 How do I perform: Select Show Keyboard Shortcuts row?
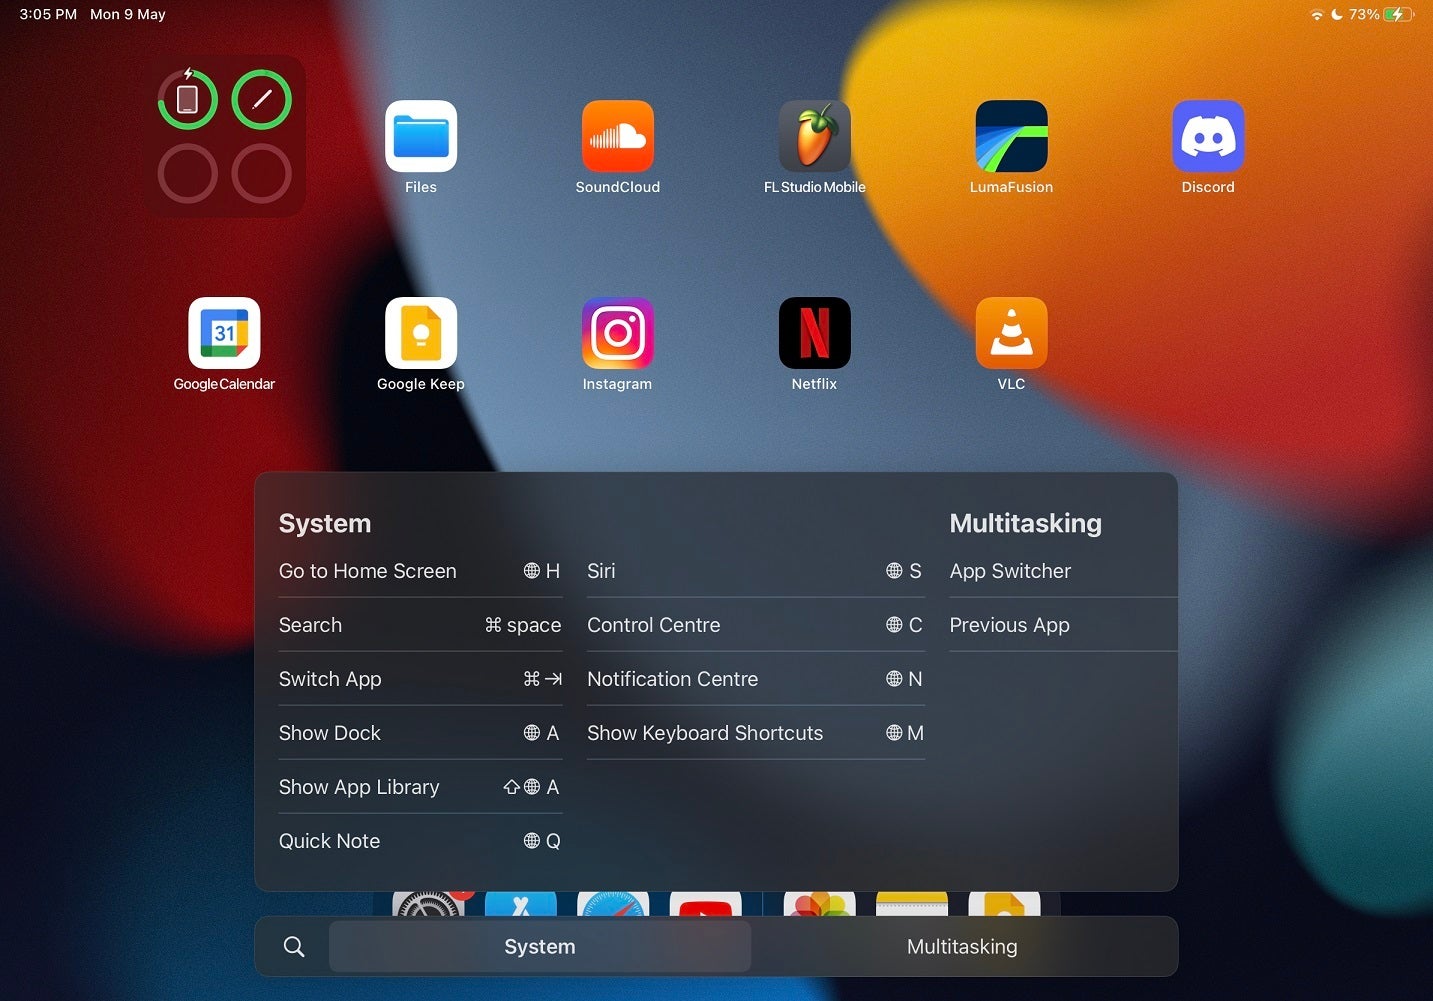tap(755, 733)
